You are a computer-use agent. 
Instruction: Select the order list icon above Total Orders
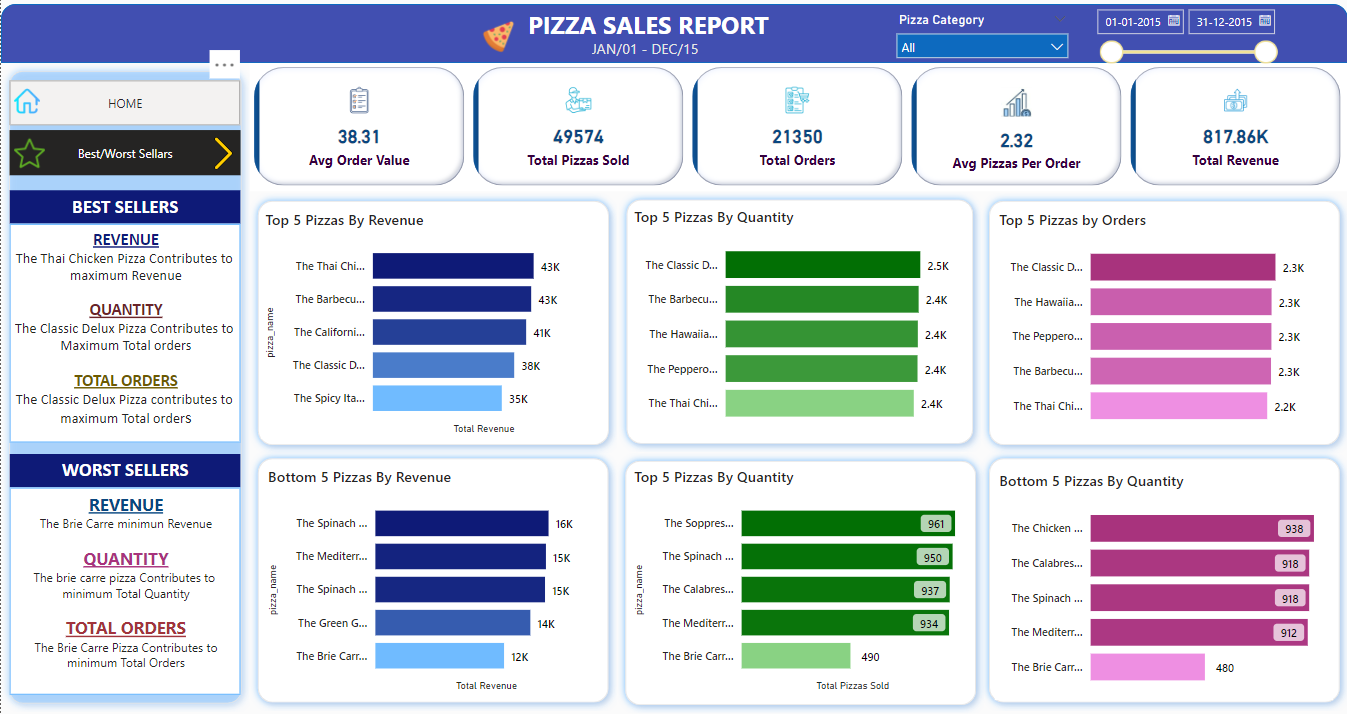(x=796, y=100)
